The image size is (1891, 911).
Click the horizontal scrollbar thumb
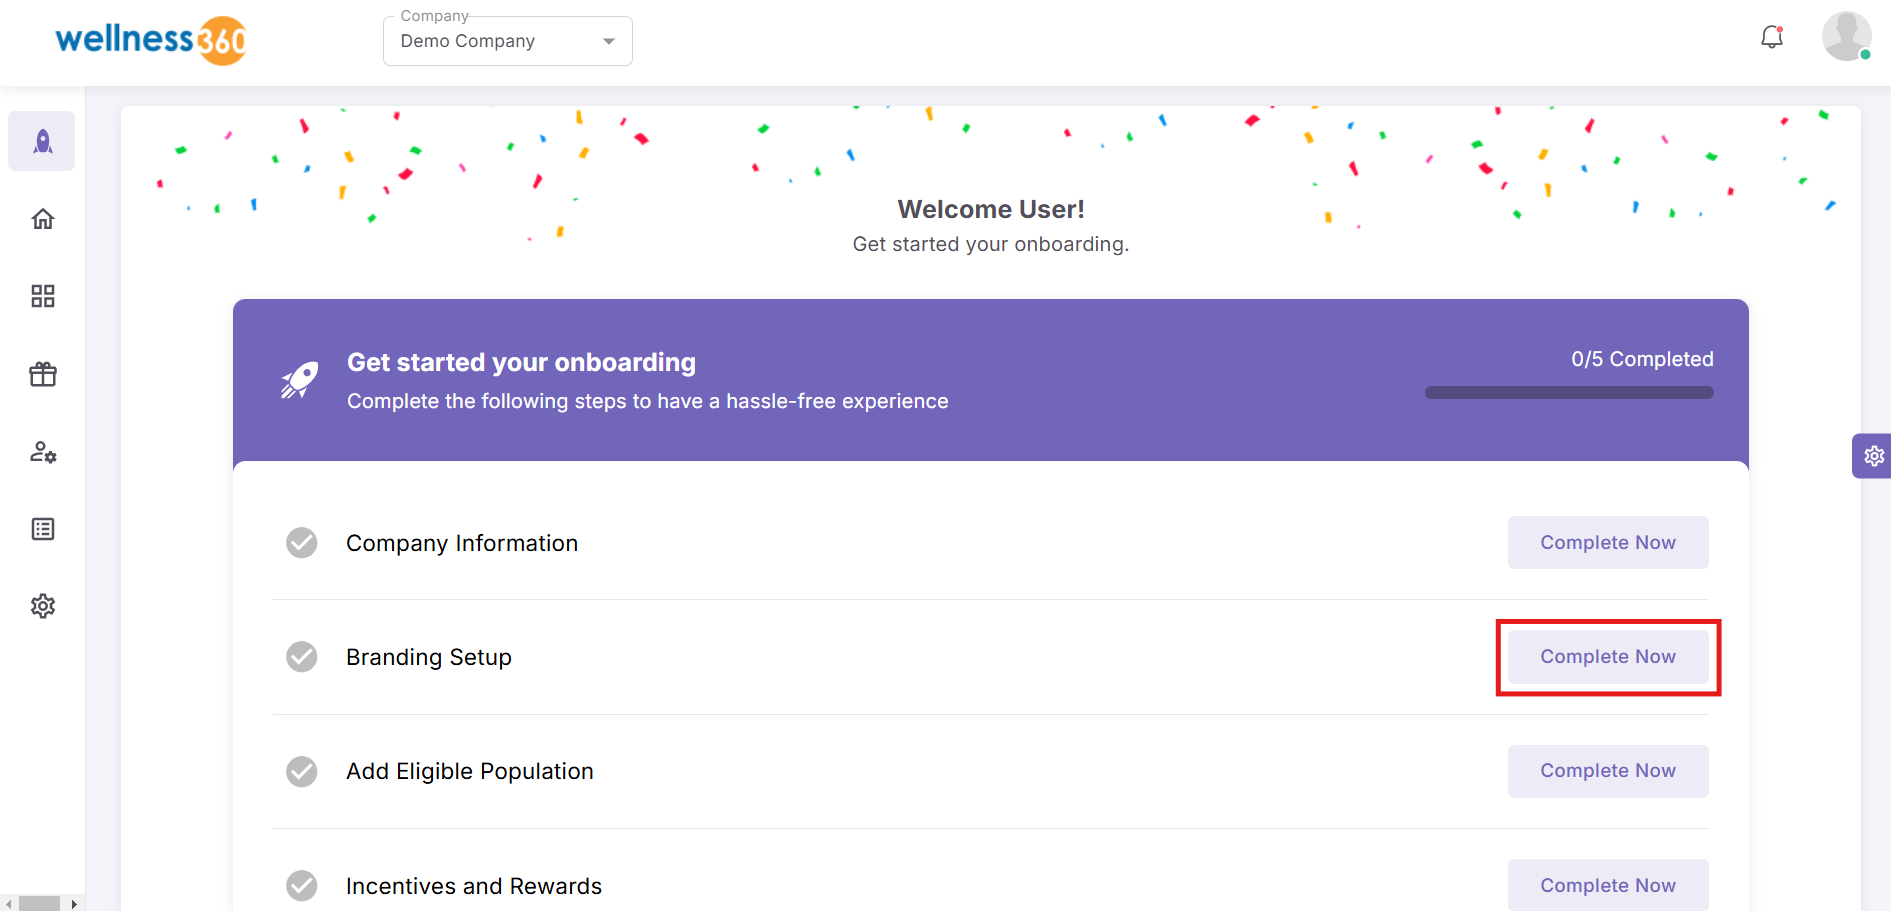click(39, 904)
